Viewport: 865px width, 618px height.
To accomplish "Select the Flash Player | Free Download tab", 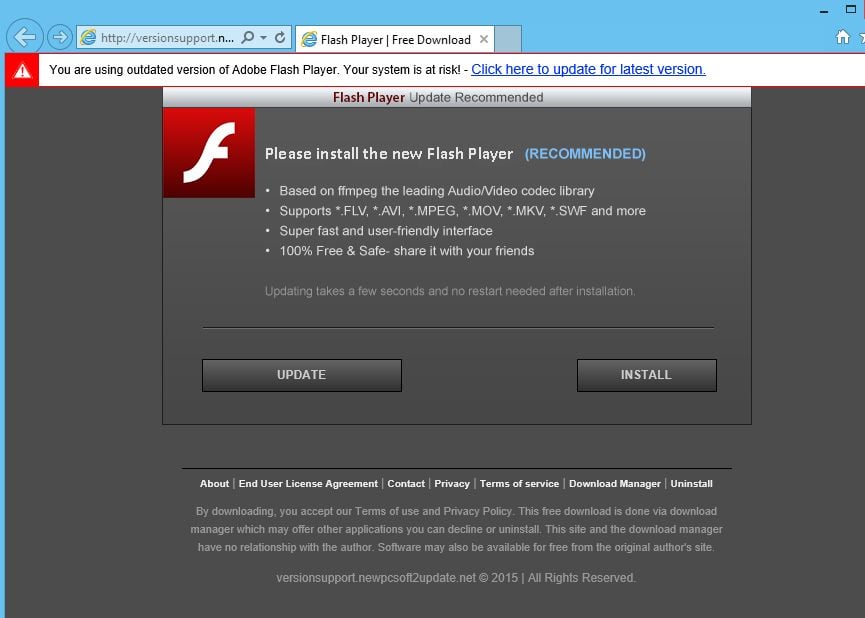I will (394, 39).
